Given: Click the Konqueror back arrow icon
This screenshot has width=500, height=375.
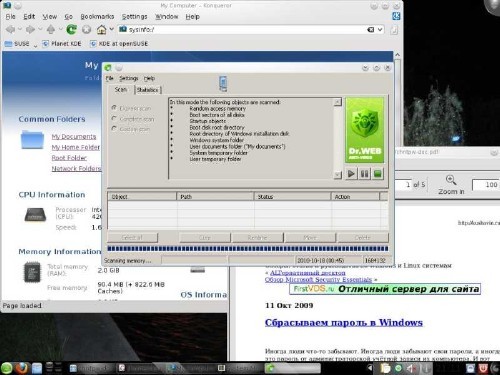Looking at the screenshot, I should click(10, 30).
